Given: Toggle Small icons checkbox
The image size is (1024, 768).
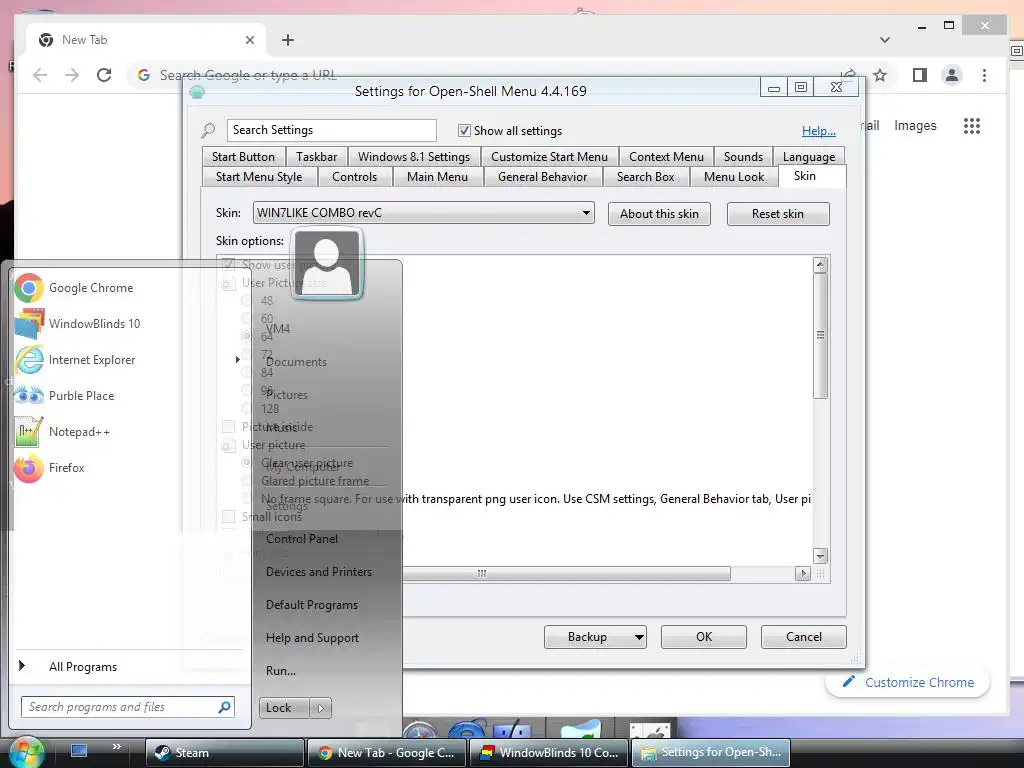Looking at the screenshot, I should pyautogui.click(x=229, y=517).
